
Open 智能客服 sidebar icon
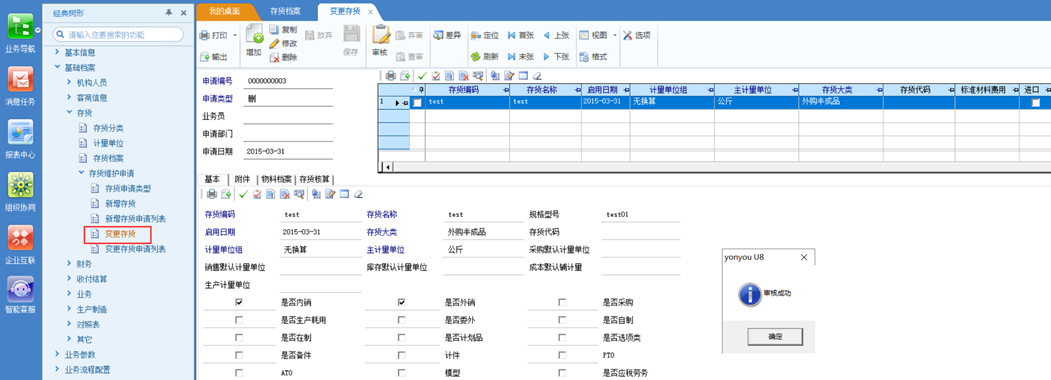click(20, 296)
